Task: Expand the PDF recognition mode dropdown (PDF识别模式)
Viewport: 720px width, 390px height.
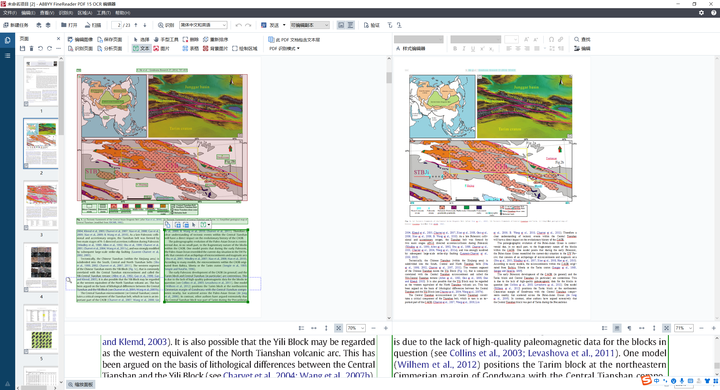Action: pos(284,48)
